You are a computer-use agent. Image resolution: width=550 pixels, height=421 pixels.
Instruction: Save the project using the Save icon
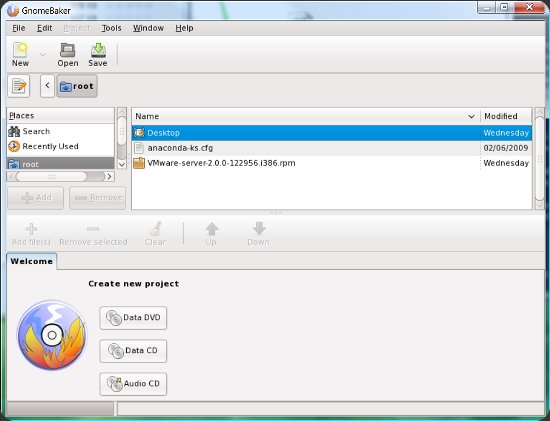pyautogui.click(x=98, y=55)
